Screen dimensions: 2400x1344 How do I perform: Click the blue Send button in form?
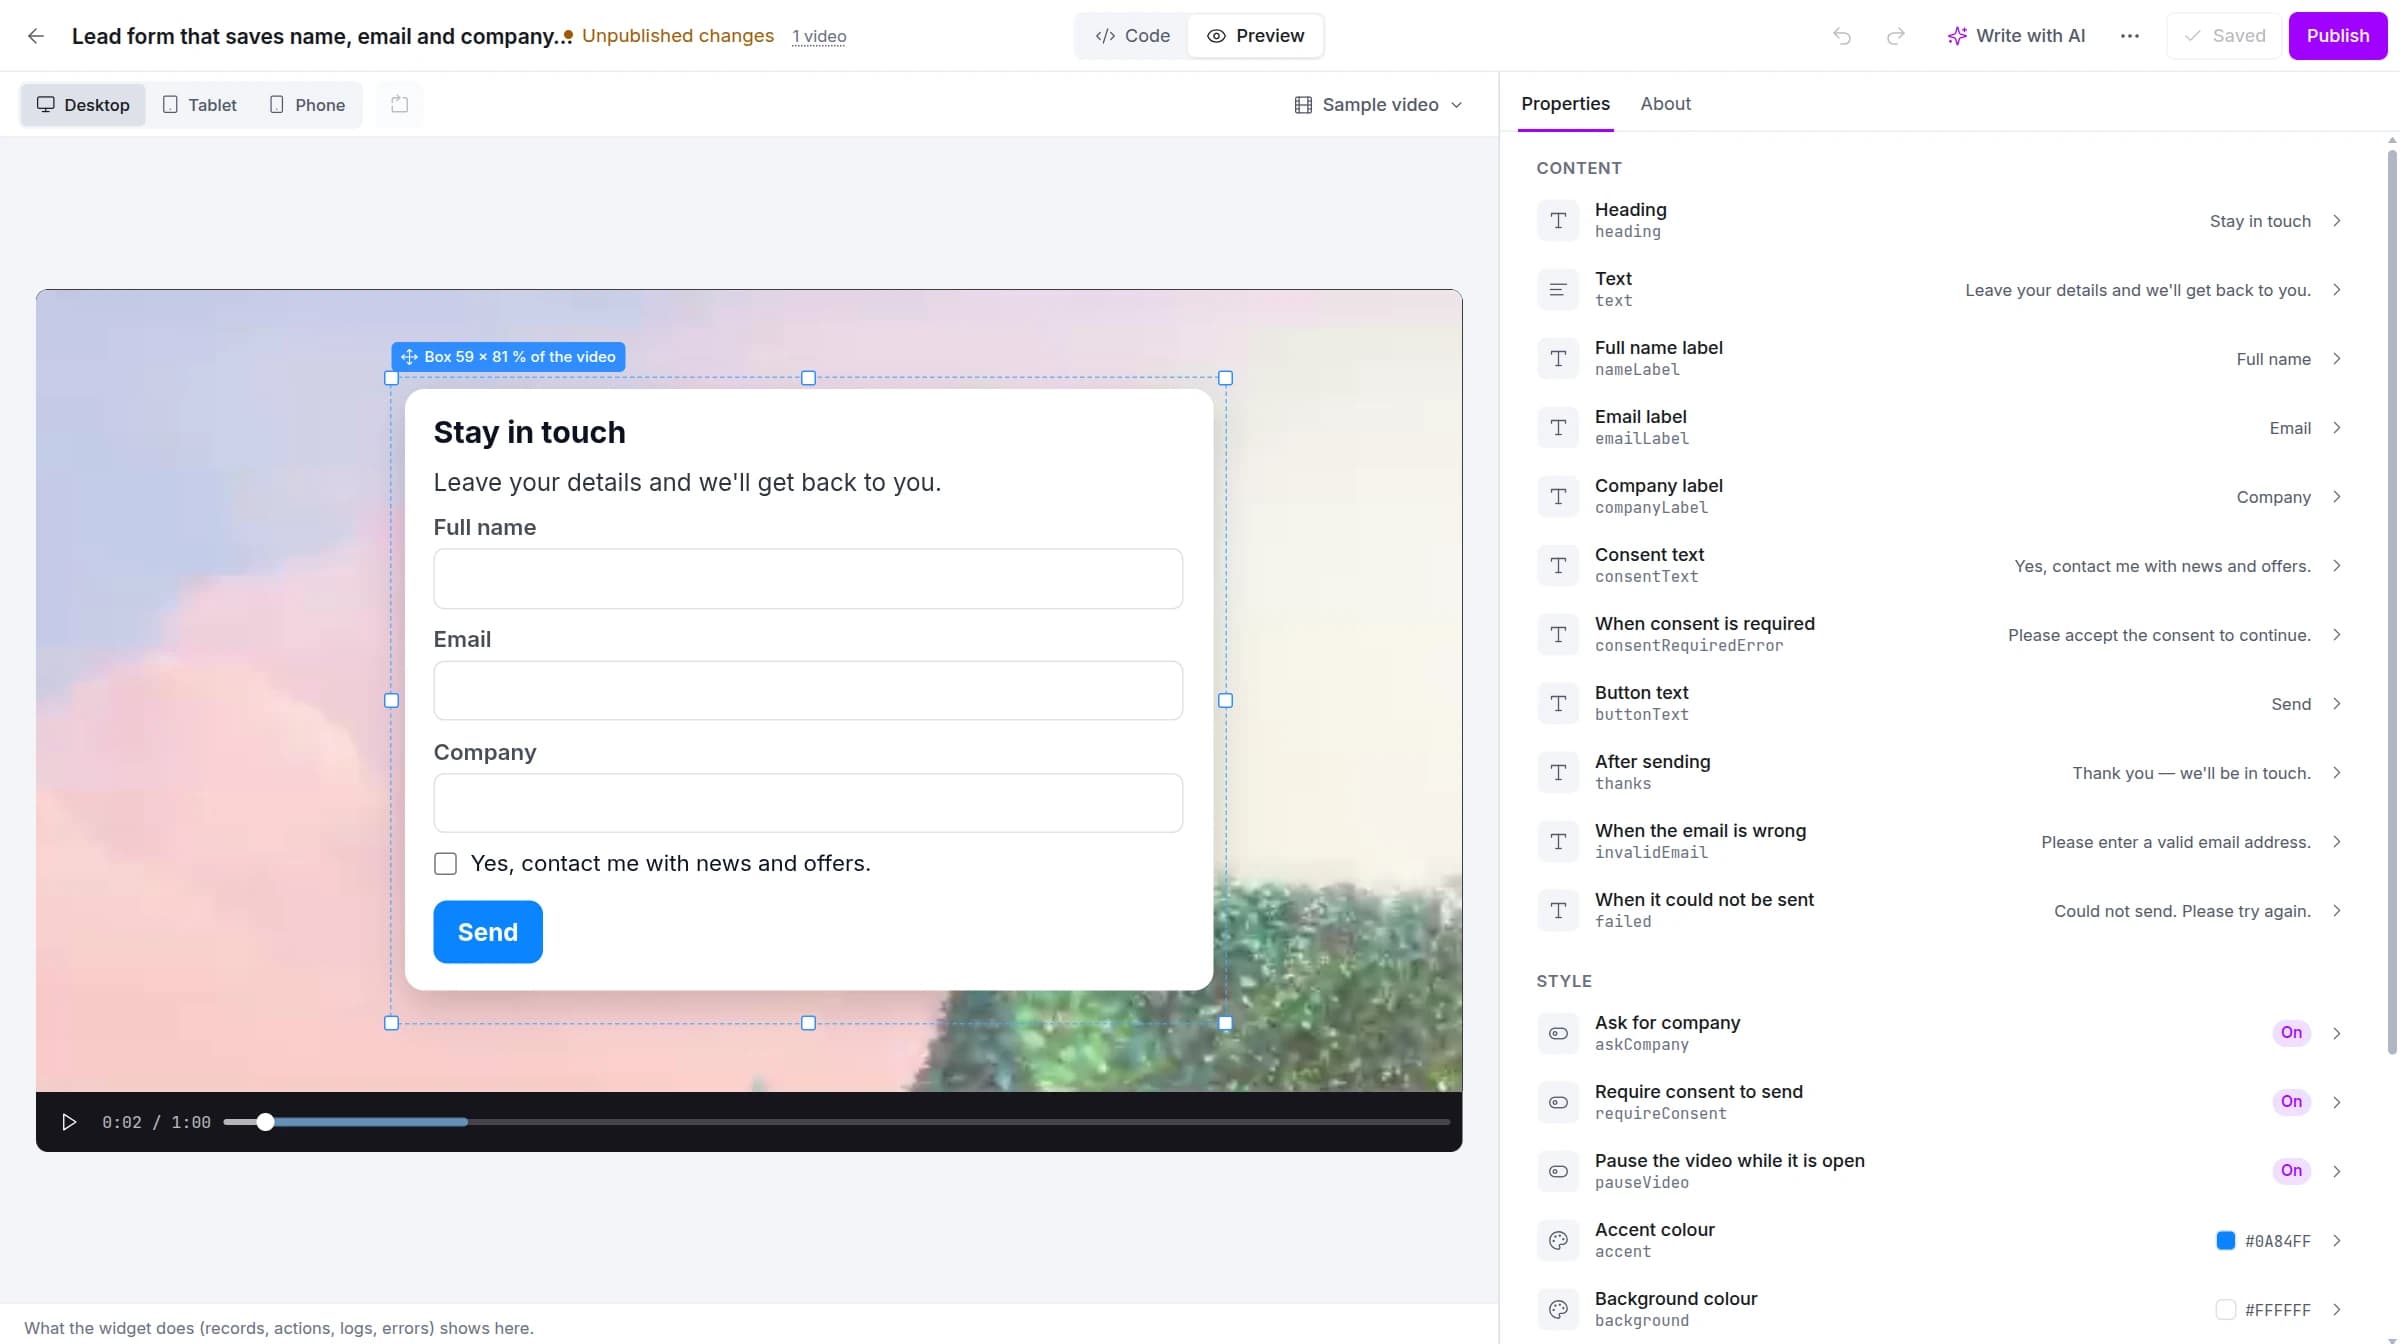click(x=488, y=932)
